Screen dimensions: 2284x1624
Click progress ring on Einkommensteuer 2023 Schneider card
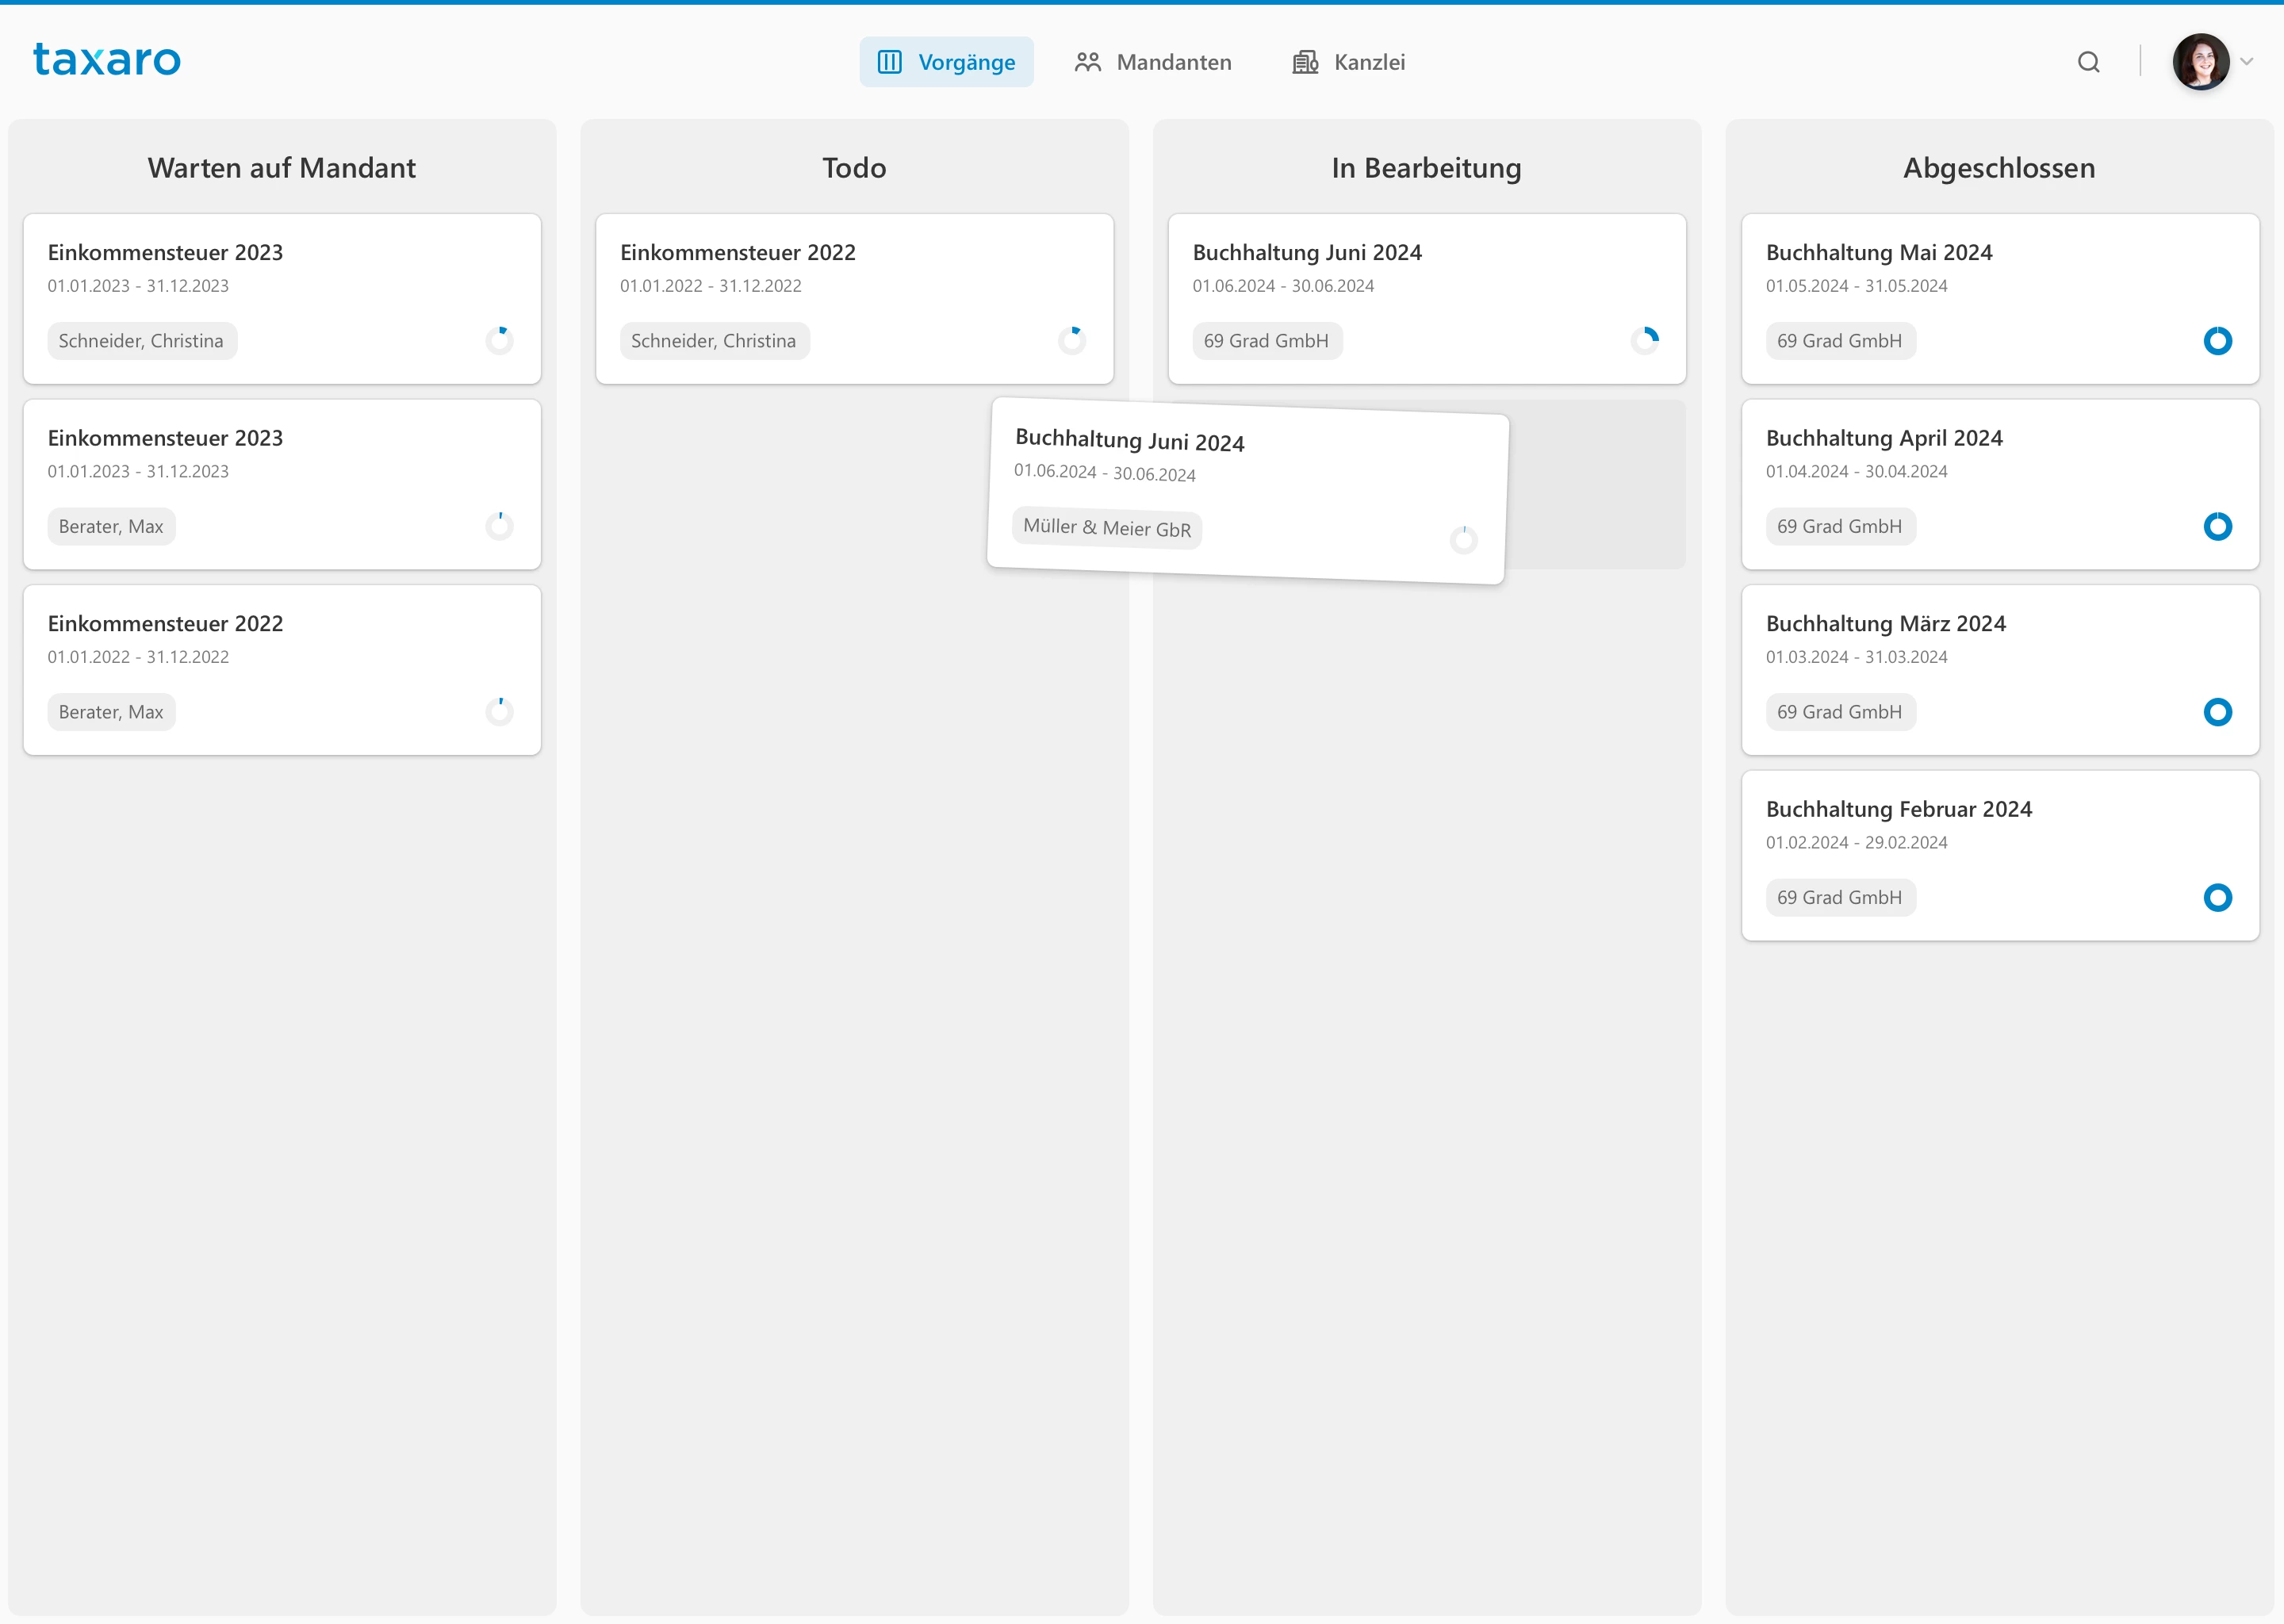pyautogui.click(x=499, y=340)
